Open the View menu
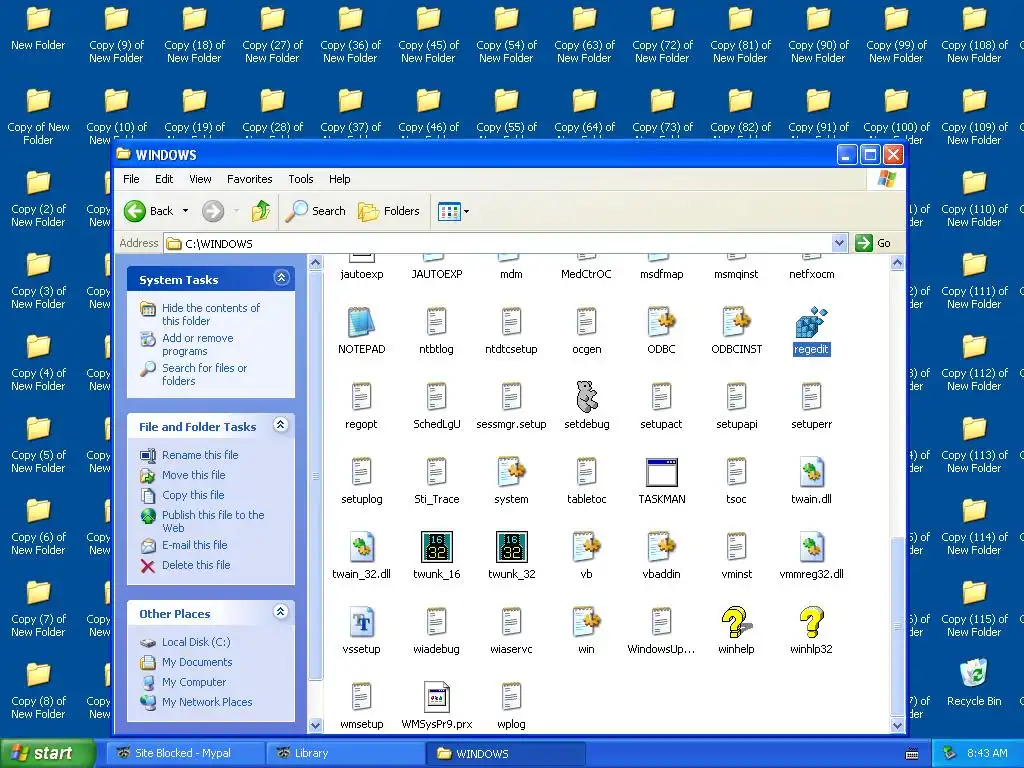Viewport: 1024px width, 768px height. [200, 179]
